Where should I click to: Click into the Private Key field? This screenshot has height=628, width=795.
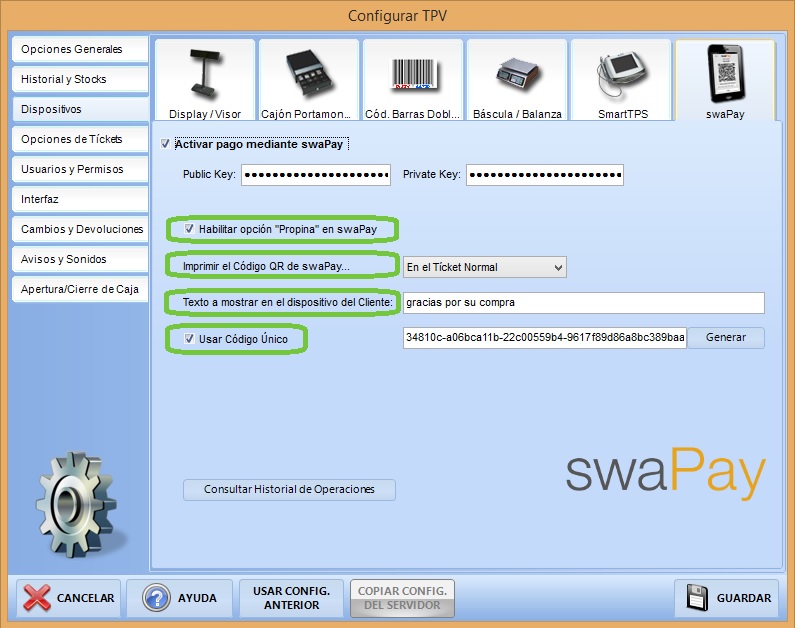pos(545,175)
